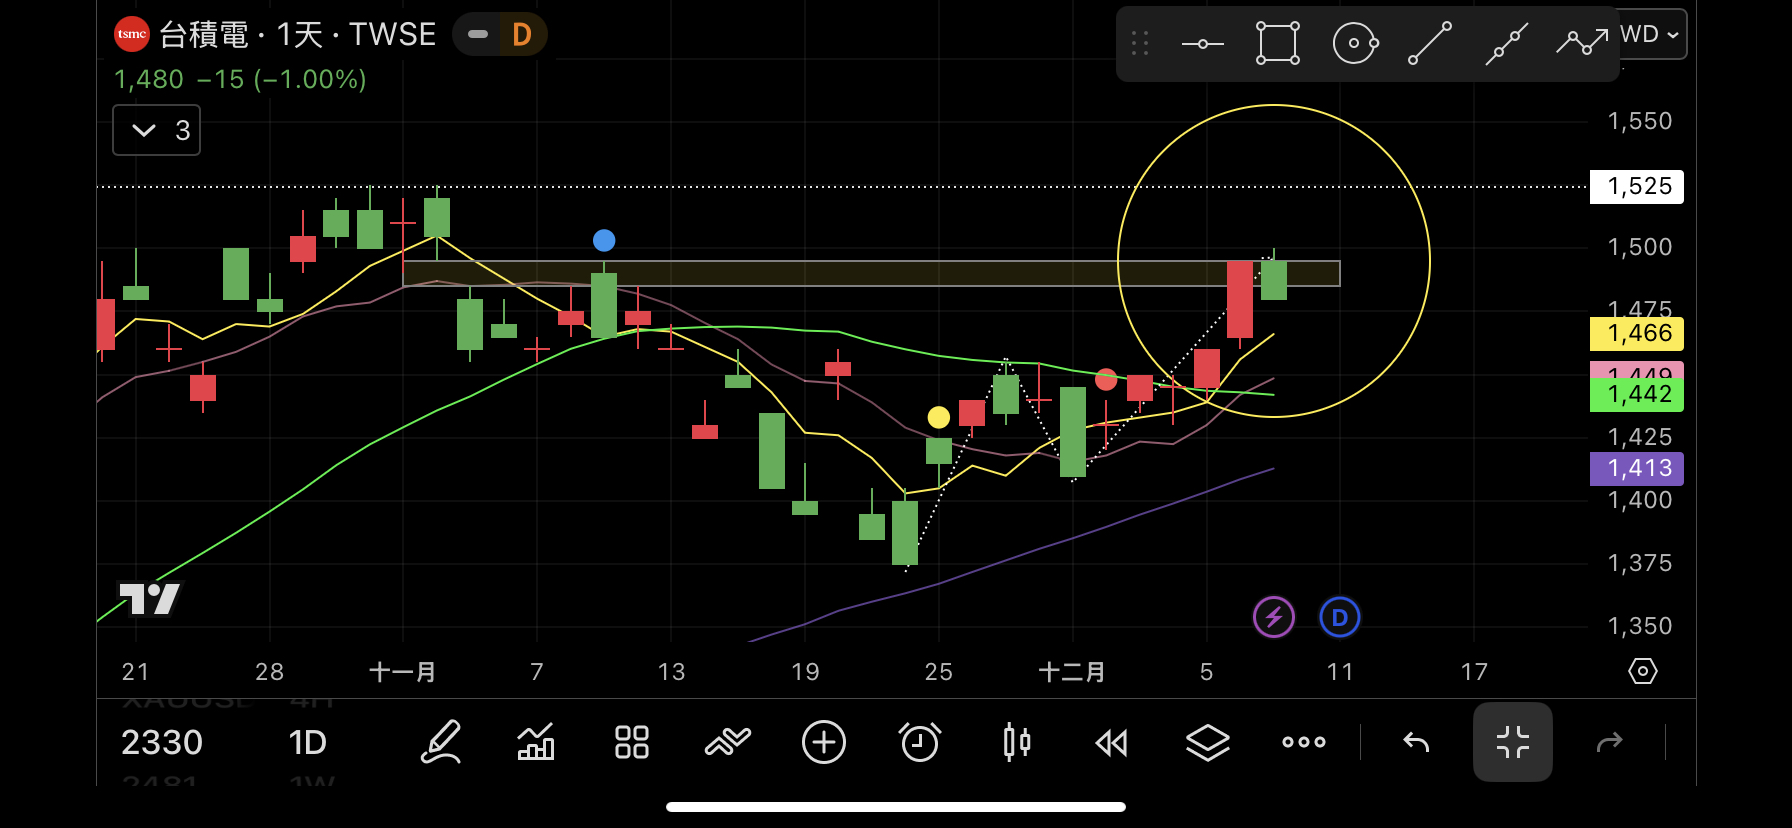Click the purple lightning event marker
The height and width of the screenshot is (828, 1792).
point(1274,617)
